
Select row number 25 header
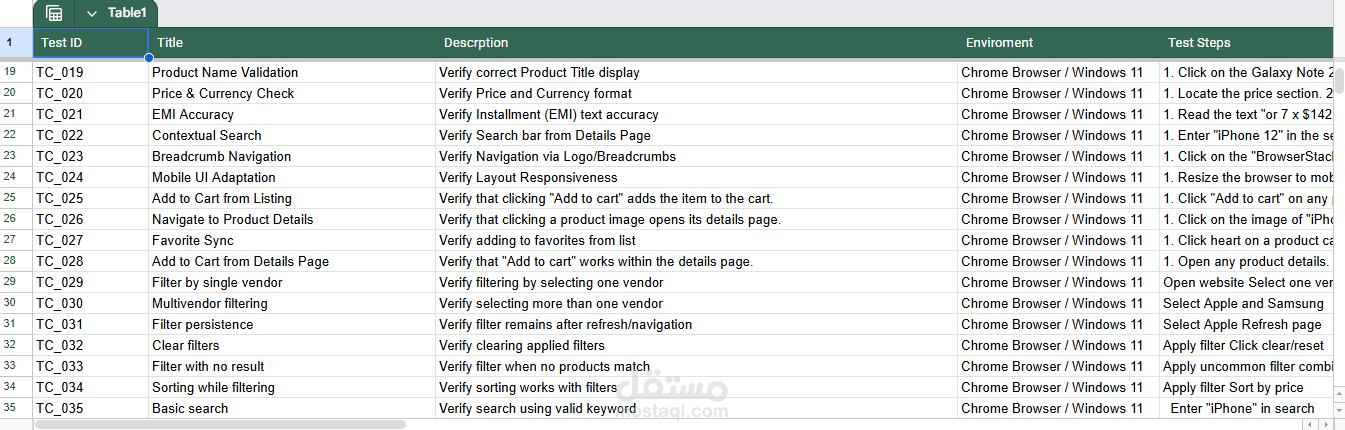(10, 198)
